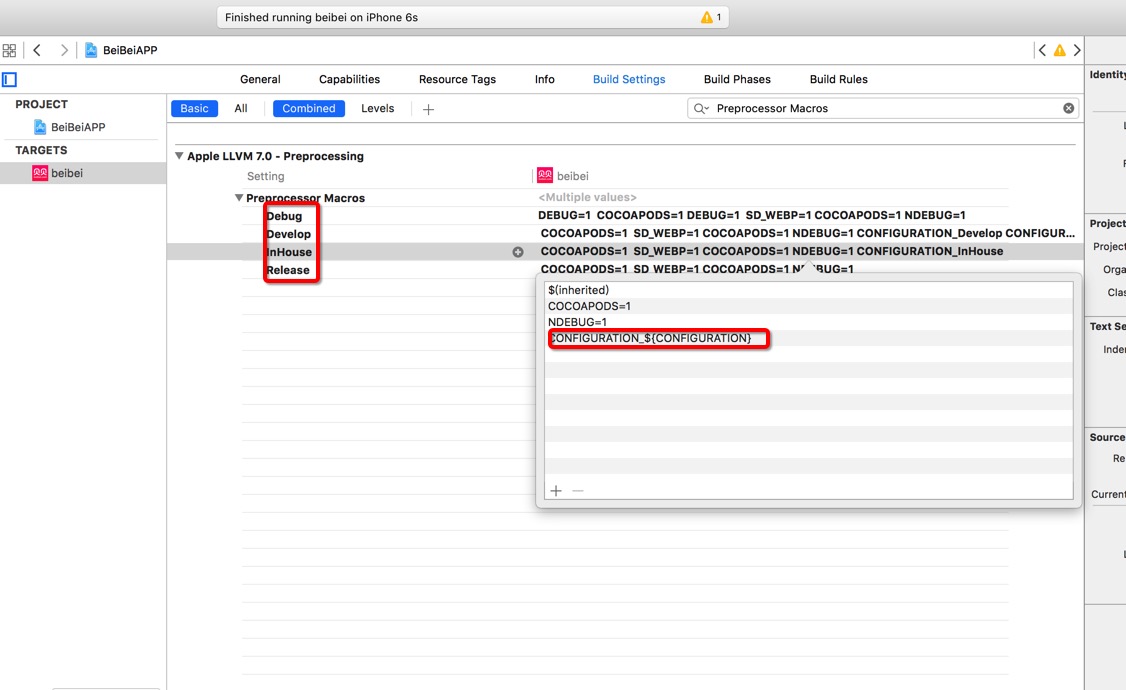Select the COCOAPODS=1 entry in the popup
This screenshot has height=690, width=1126.
pos(809,306)
